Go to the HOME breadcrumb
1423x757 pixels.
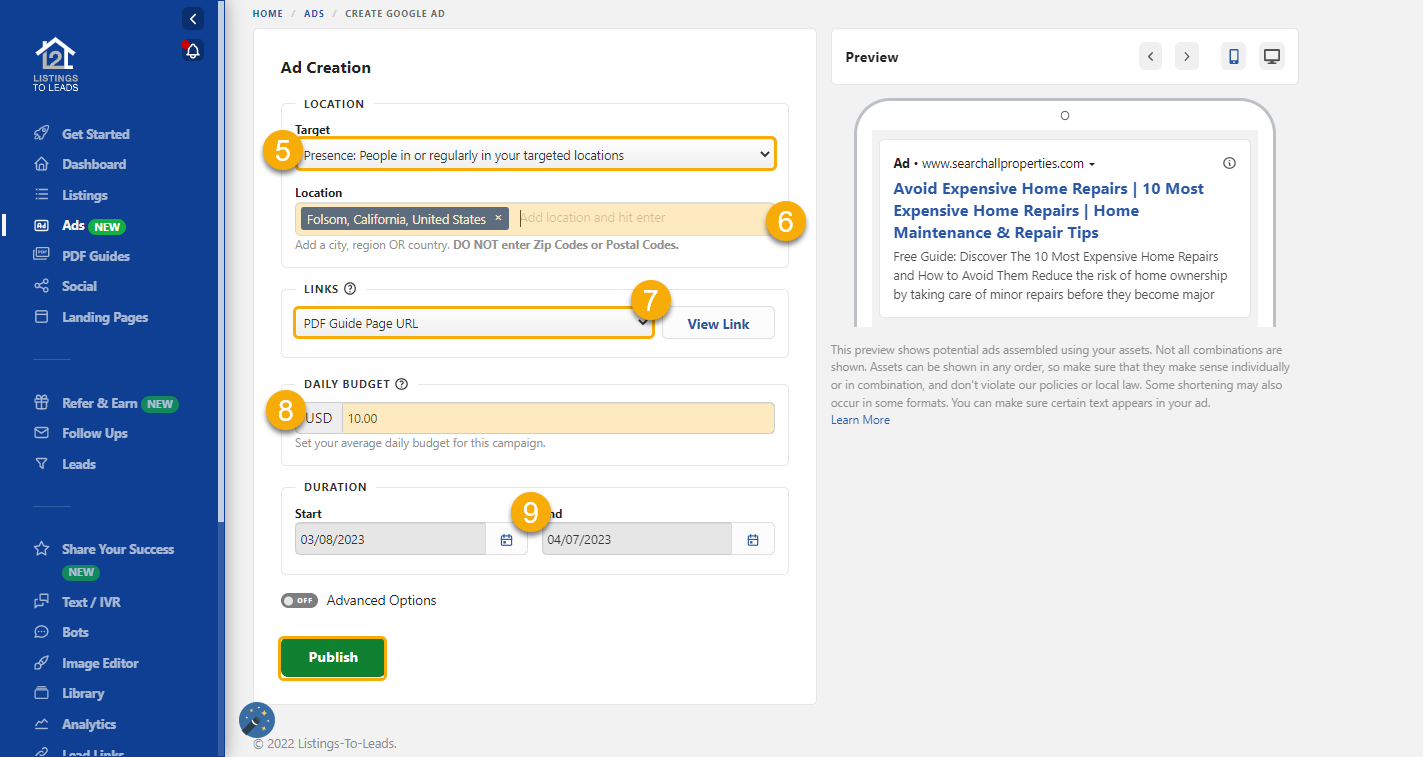(x=267, y=13)
